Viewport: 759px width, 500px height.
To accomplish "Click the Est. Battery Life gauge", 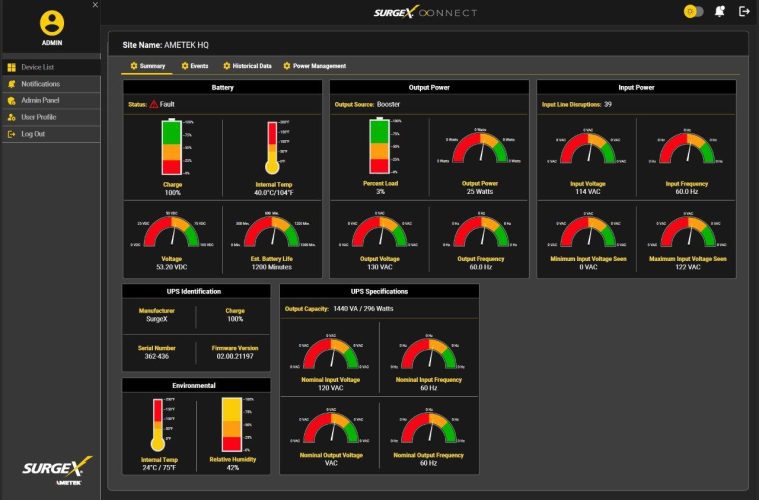I will (x=272, y=231).
